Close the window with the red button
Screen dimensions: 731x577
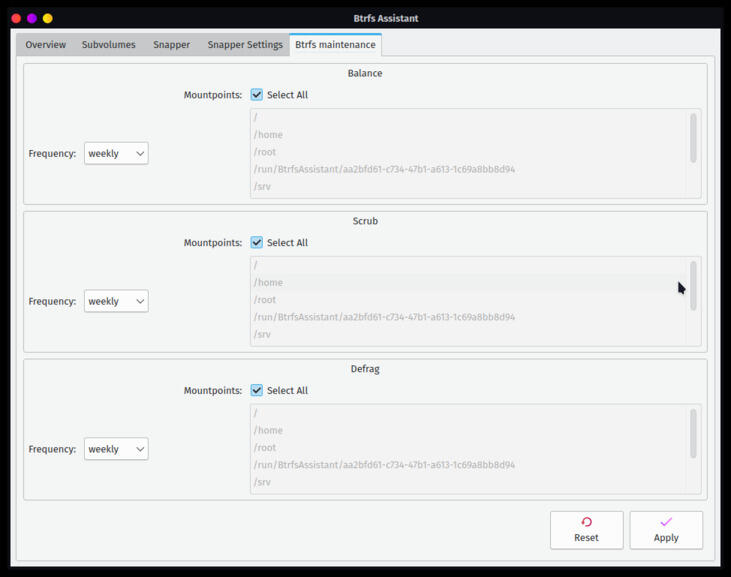pos(16,18)
